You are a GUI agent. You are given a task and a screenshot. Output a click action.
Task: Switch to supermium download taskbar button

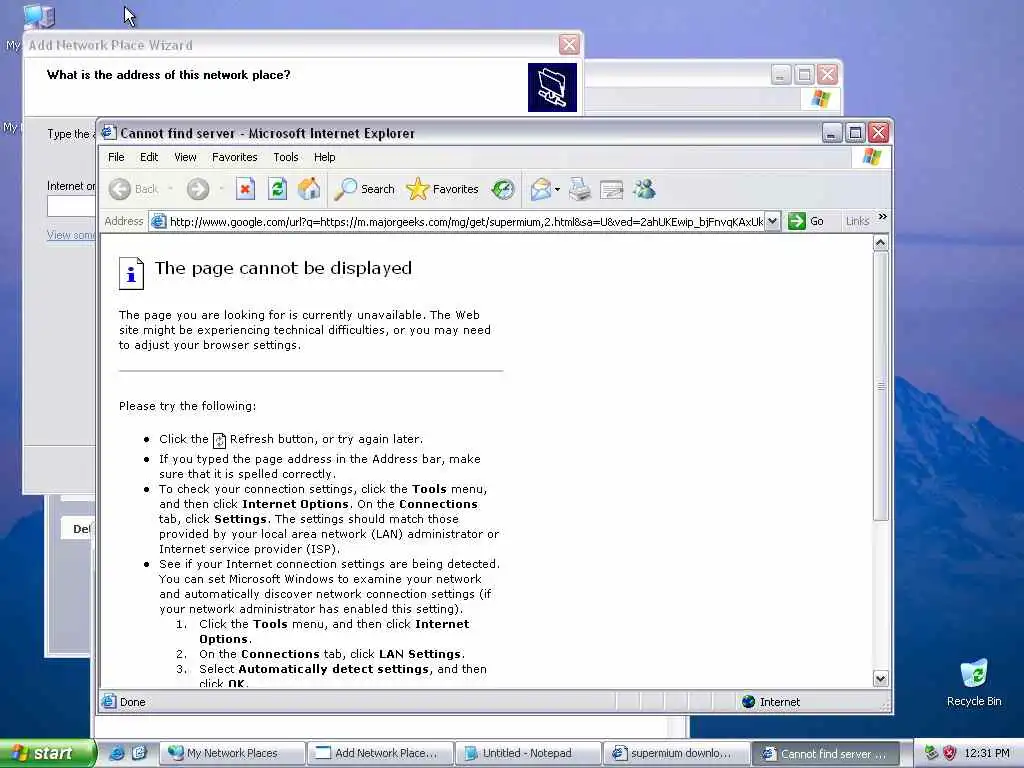675,753
